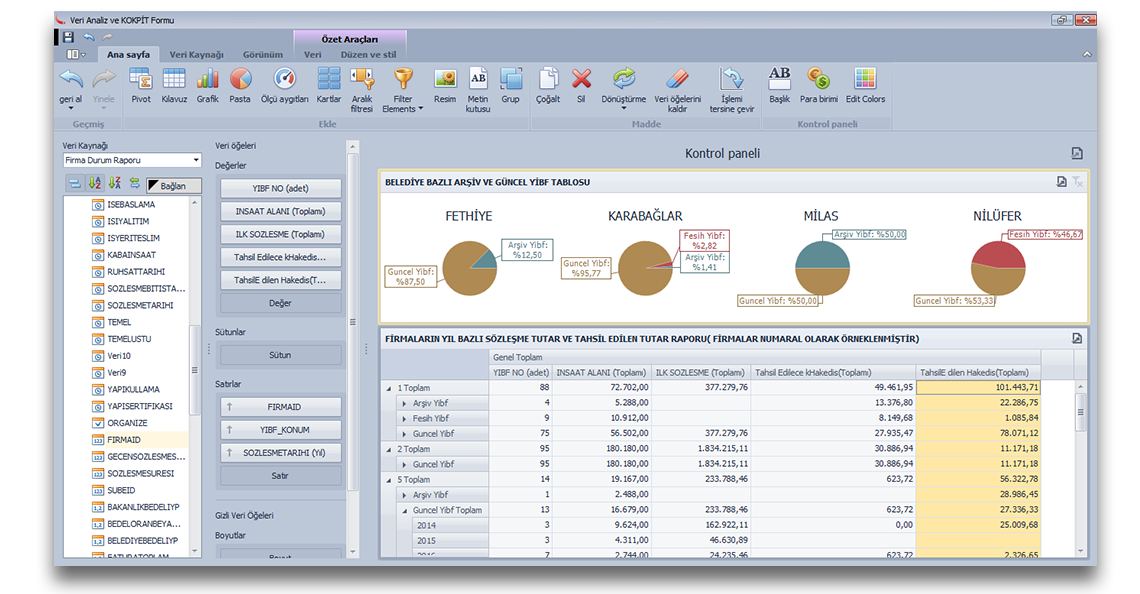Screen dimensions: 1140x594
Task: Toggle descending Z-A field sorting
Action: 114,184
